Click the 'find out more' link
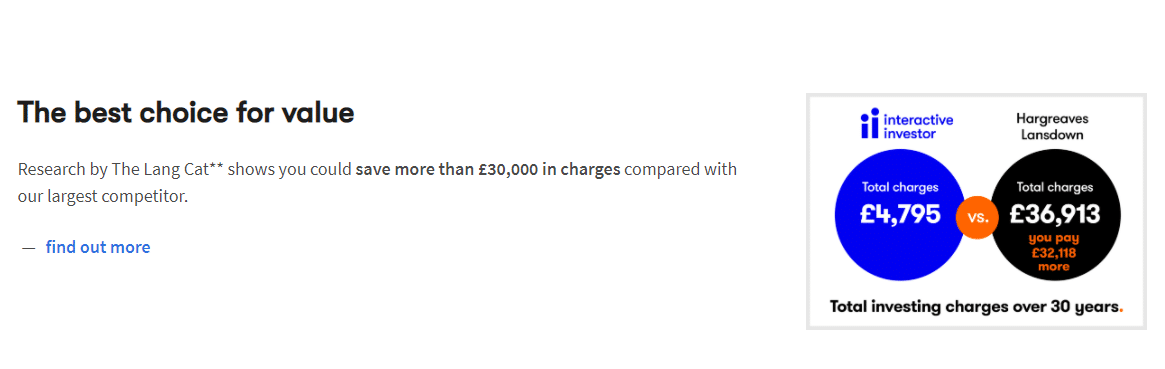 tap(98, 247)
